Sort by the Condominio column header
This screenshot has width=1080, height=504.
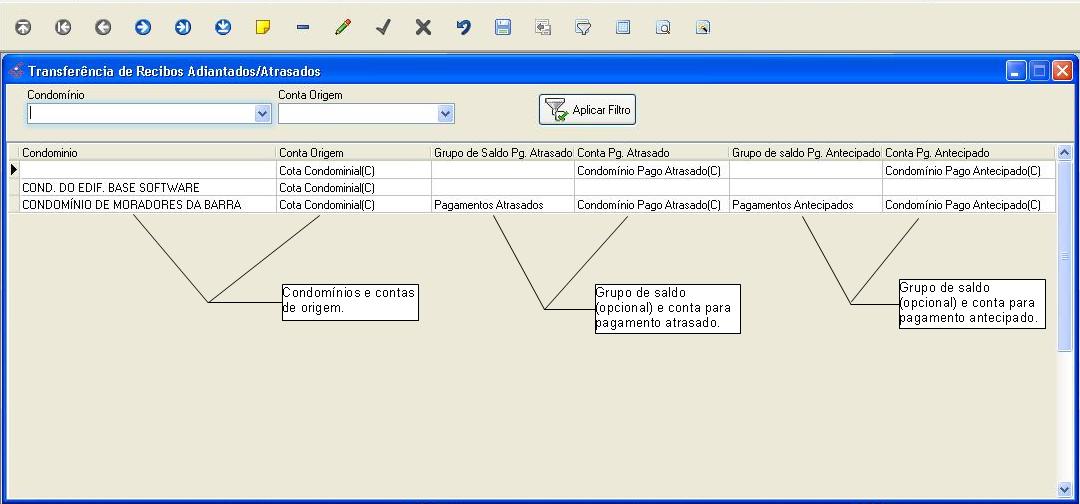tap(147, 153)
